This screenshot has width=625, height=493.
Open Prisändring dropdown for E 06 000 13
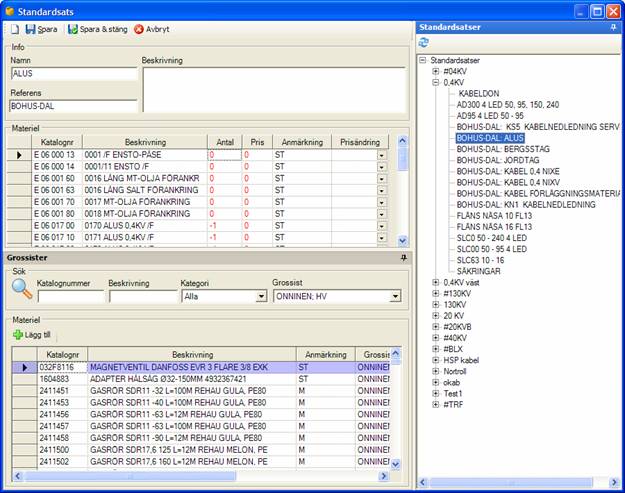[381, 155]
